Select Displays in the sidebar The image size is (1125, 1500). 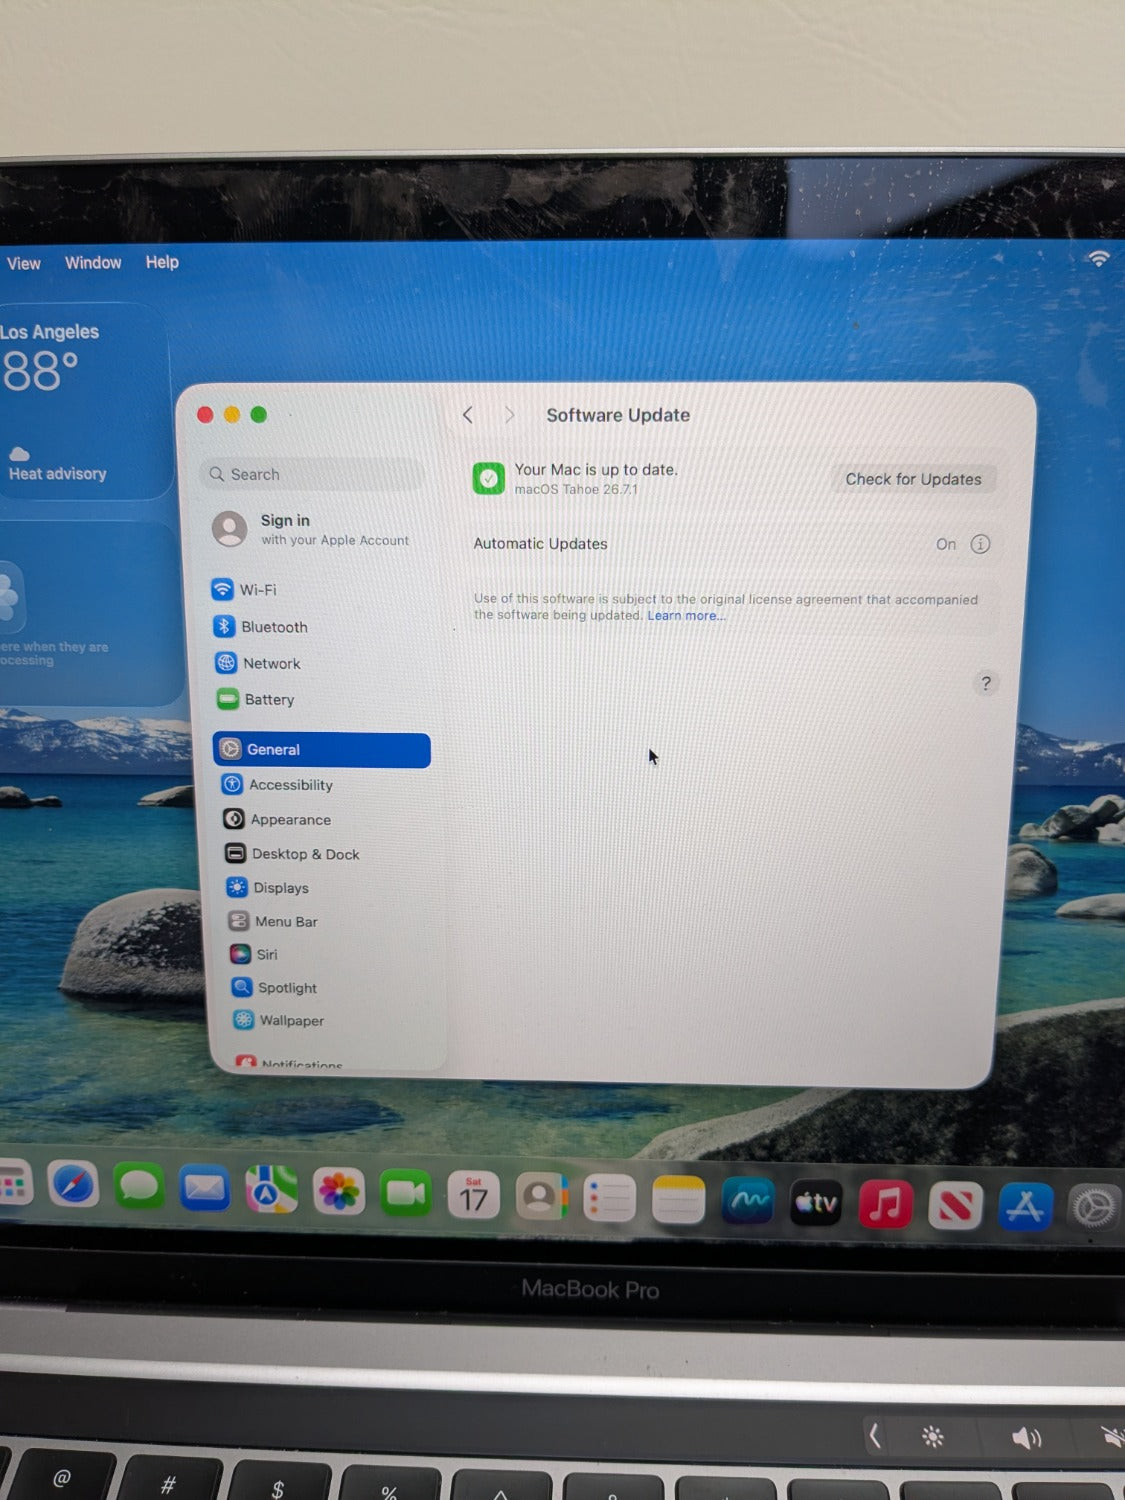tap(268, 888)
